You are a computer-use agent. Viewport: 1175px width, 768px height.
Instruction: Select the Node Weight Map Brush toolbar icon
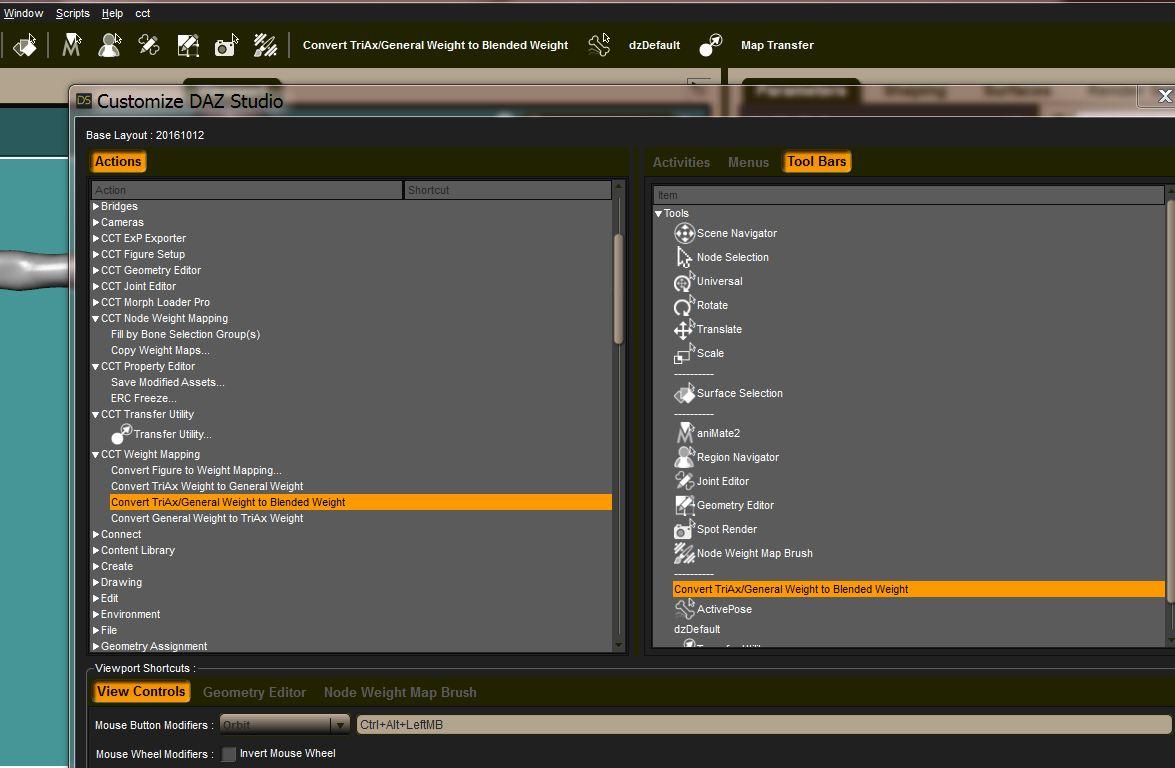[x=265, y=45]
